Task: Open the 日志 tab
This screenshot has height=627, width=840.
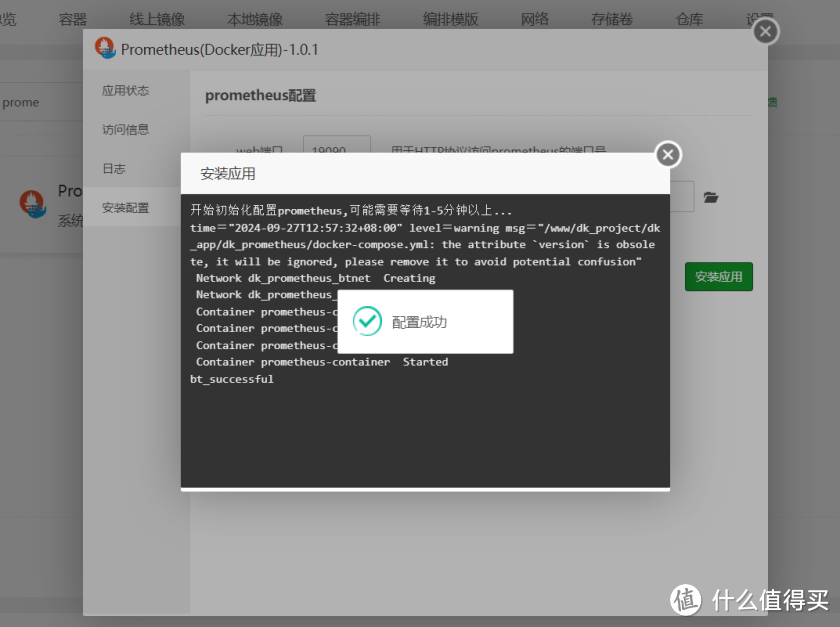Action: [x=113, y=168]
